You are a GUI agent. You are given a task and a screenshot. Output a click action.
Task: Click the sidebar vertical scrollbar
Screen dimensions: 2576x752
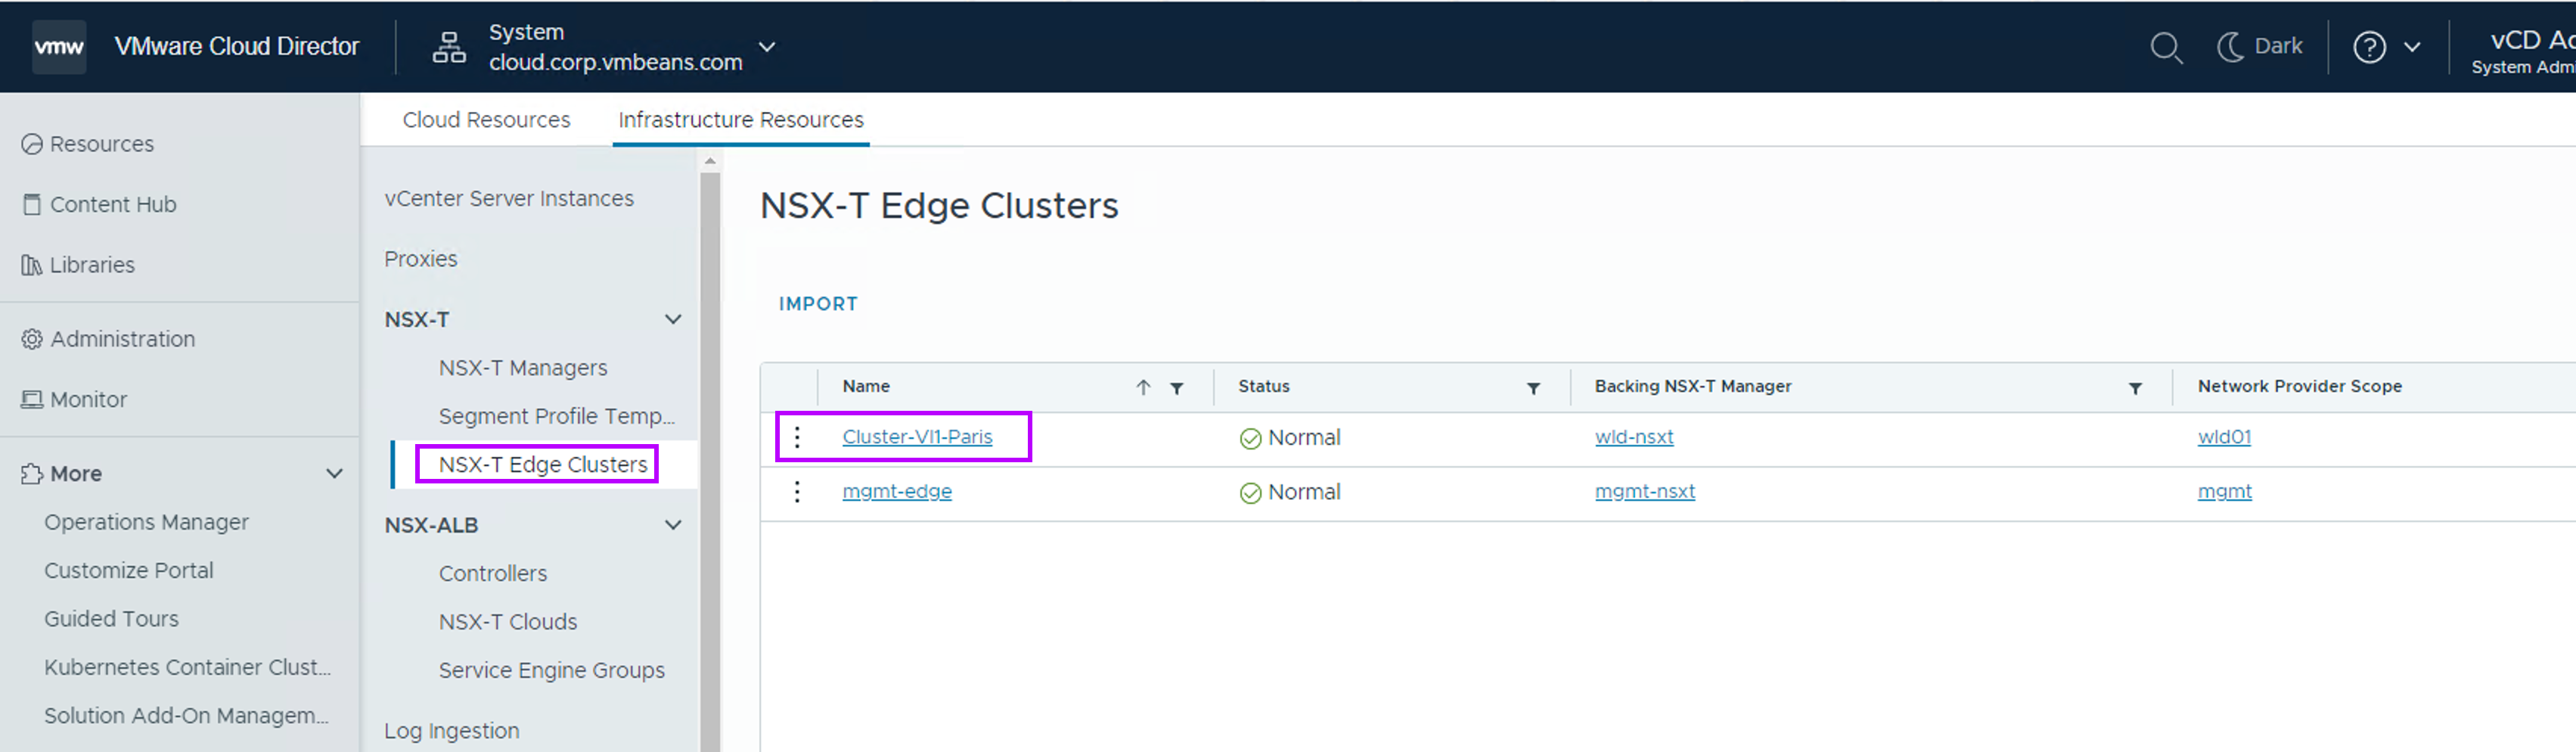pyautogui.click(x=710, y=450)
